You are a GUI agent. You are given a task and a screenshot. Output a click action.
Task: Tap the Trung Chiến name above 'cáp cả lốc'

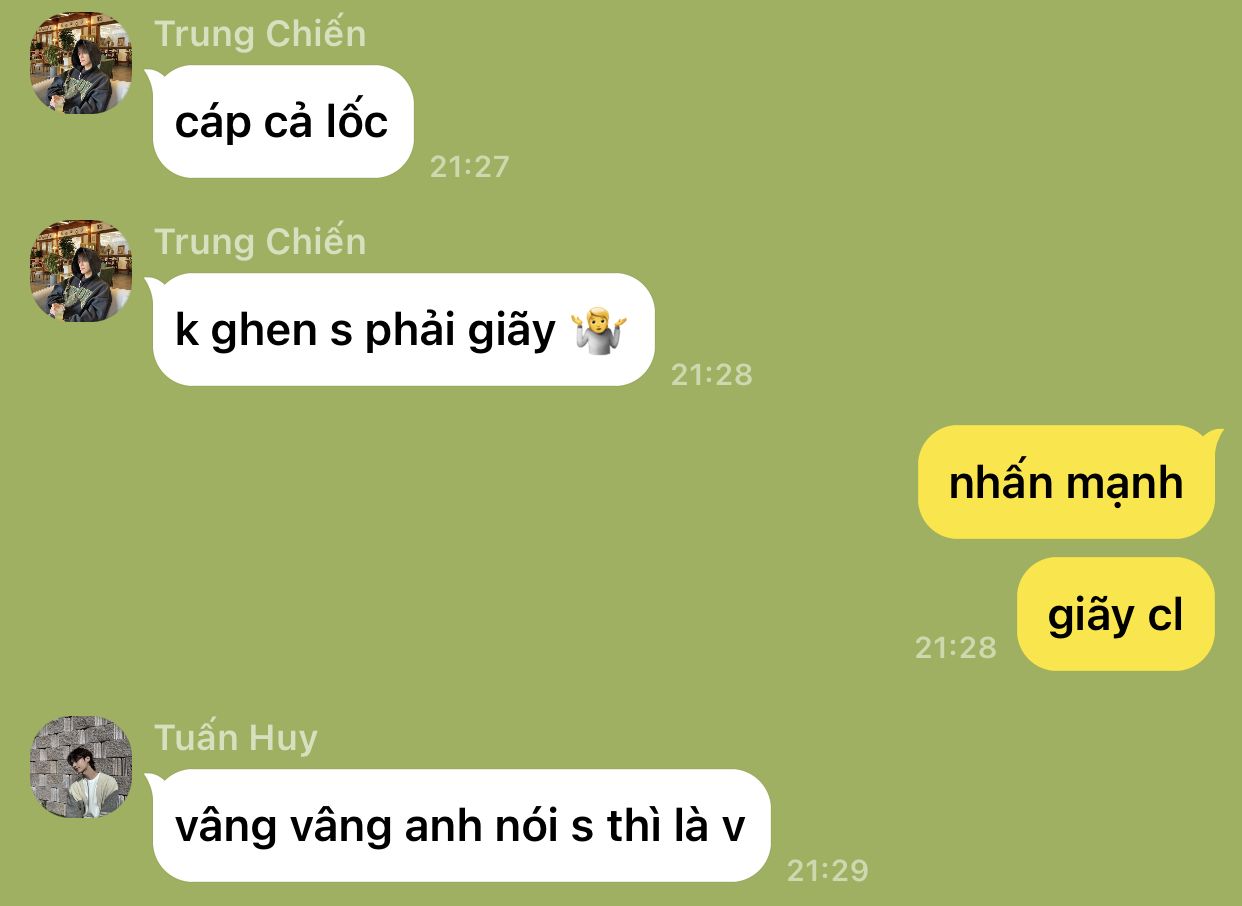[260, 34]
